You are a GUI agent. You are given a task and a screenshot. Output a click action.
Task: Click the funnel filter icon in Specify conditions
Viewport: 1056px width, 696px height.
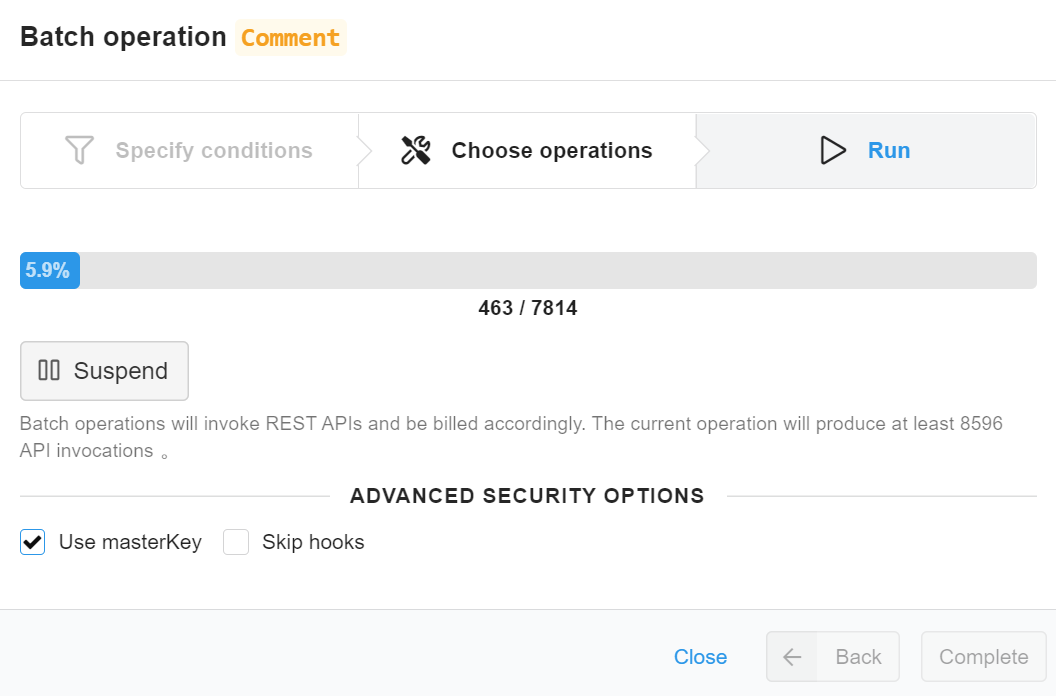(x=79, y=151)
